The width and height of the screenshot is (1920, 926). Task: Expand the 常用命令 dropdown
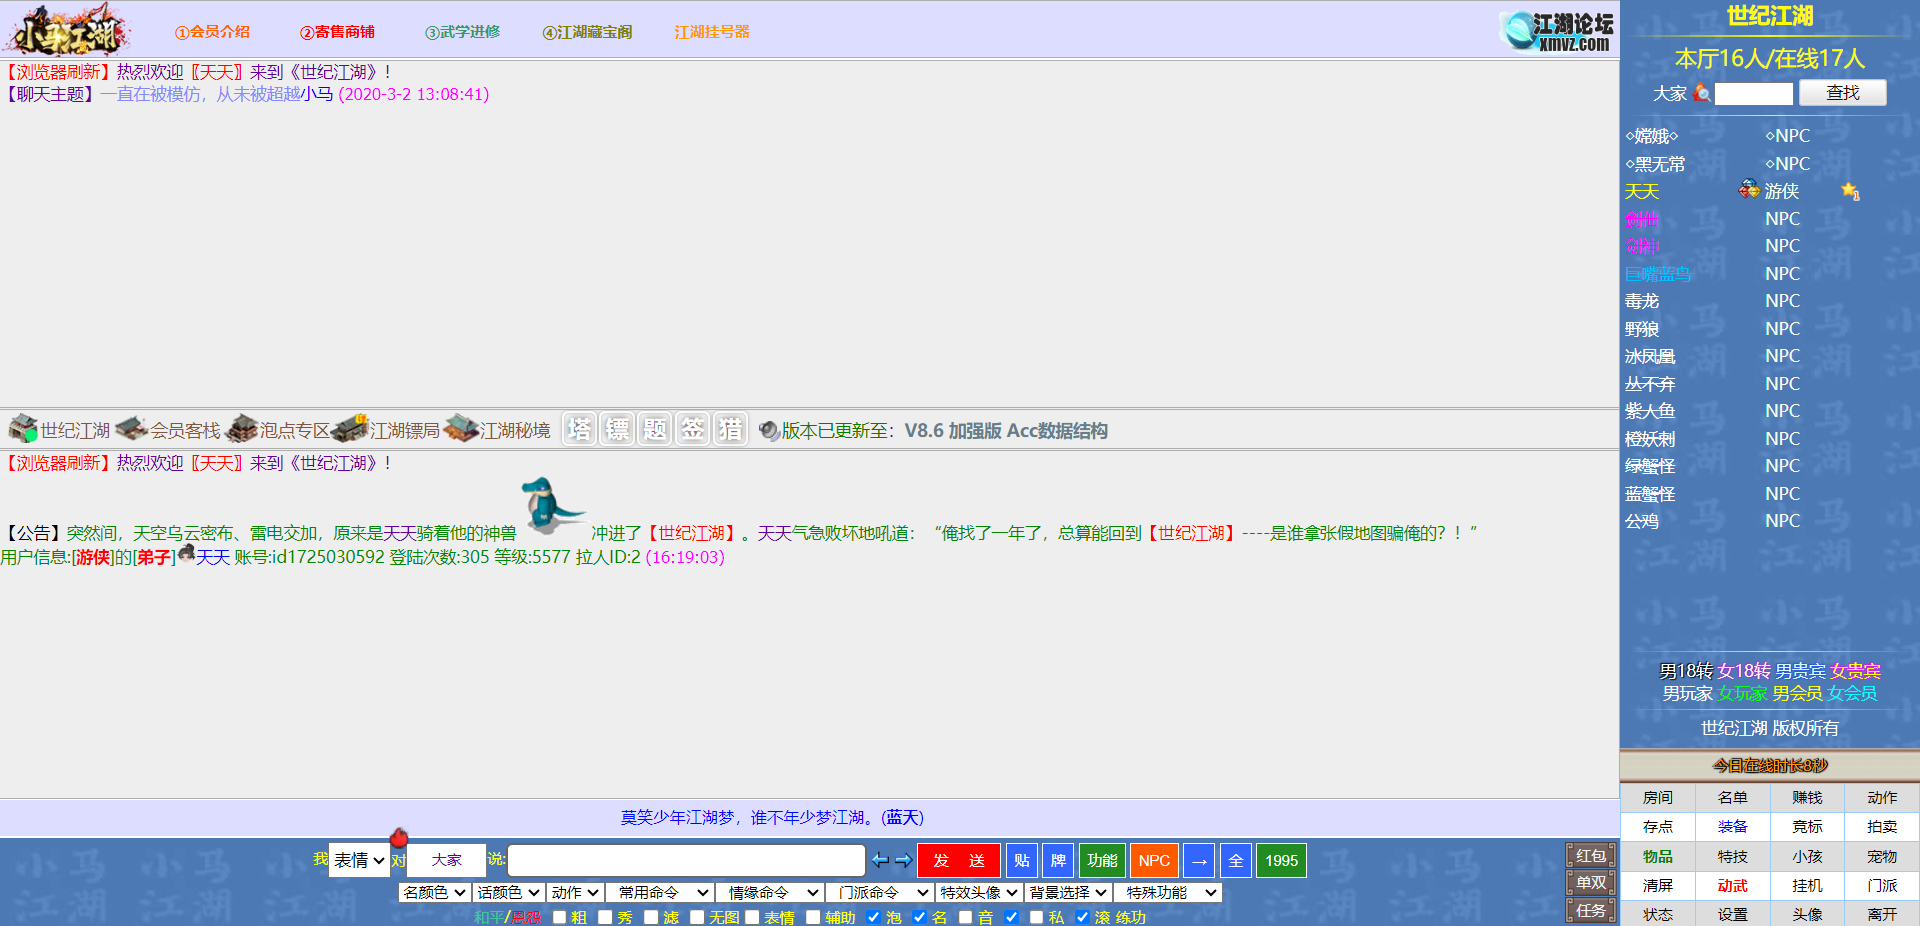(659, 892)
